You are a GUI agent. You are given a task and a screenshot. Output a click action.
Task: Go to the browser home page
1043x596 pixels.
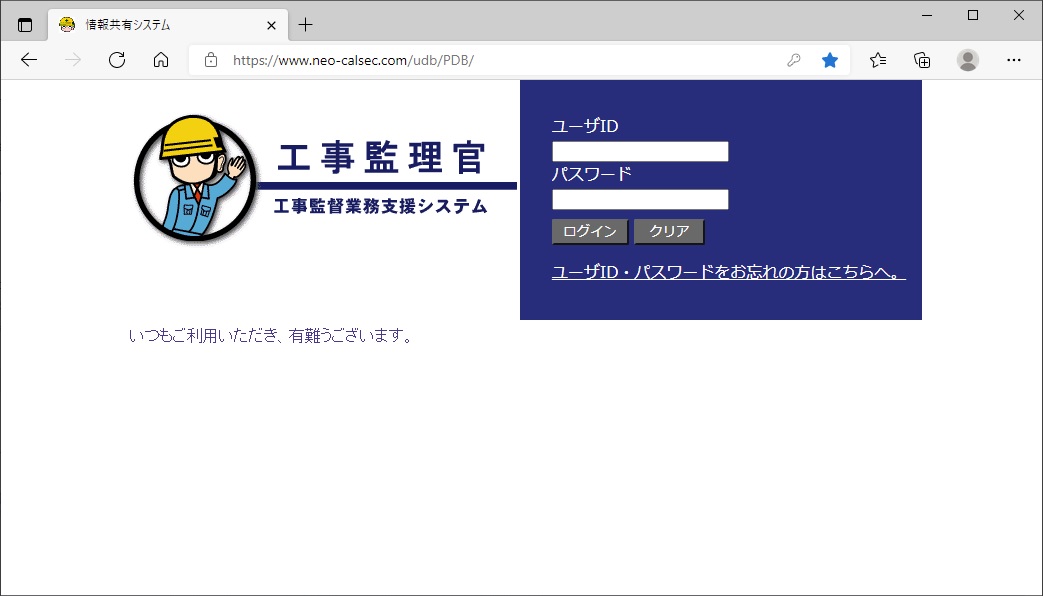coord(161,60)
